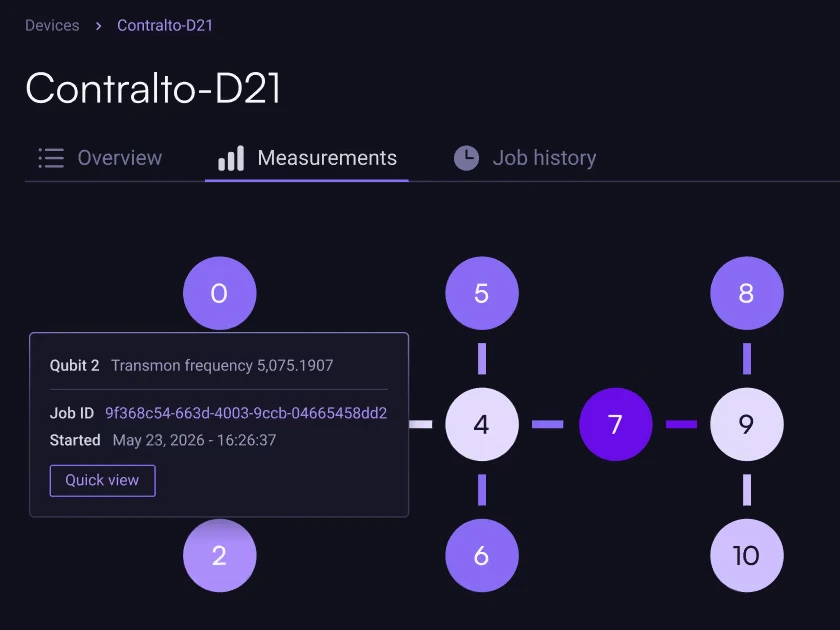This screenshot has height=630, width=840.
Task: Open the Job history tab
Action: click(525, 158)
